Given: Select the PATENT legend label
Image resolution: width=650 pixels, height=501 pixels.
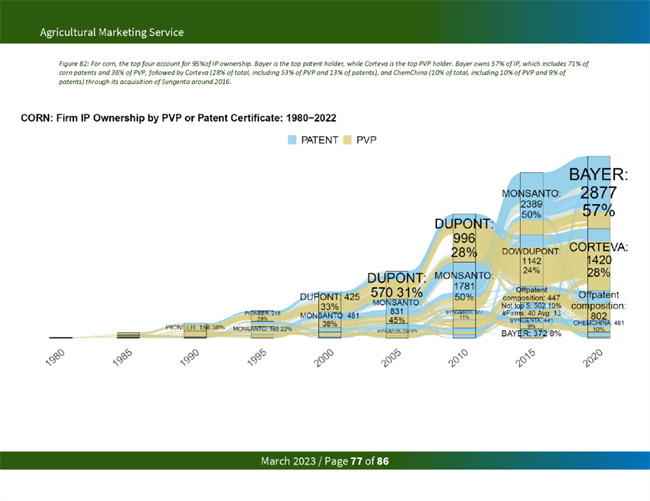Looking at the screenshot, I should pyautogui.click(x=320, y=141).
